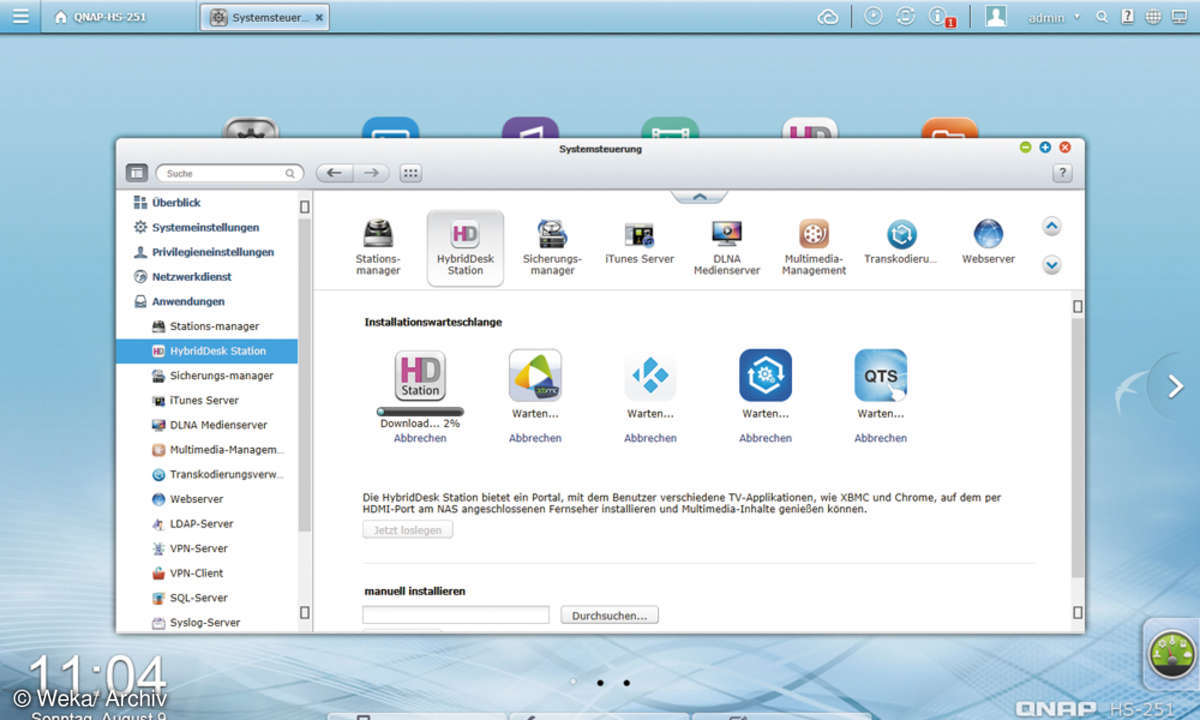Click the HD Station download progress bar
Viewport: 1200px width, 720px height.
click(420, 411)
